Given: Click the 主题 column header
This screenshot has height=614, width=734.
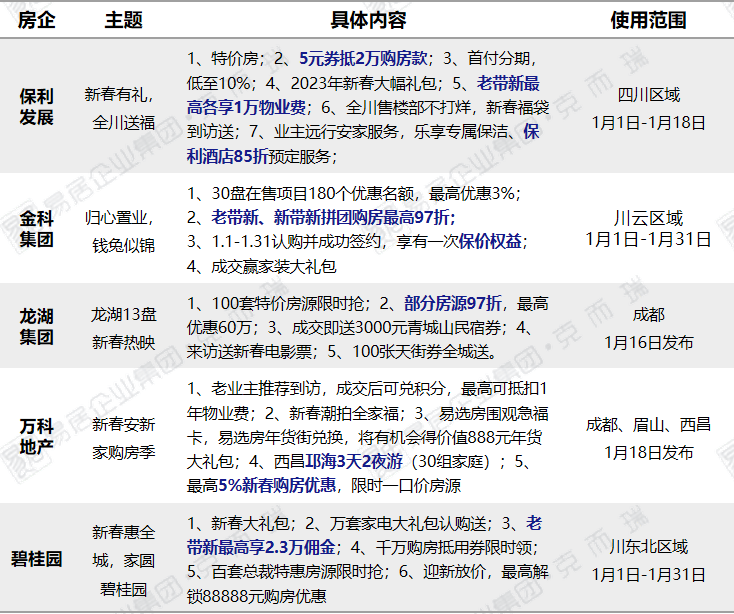Looking at the screenshot, I should [124, 20].
